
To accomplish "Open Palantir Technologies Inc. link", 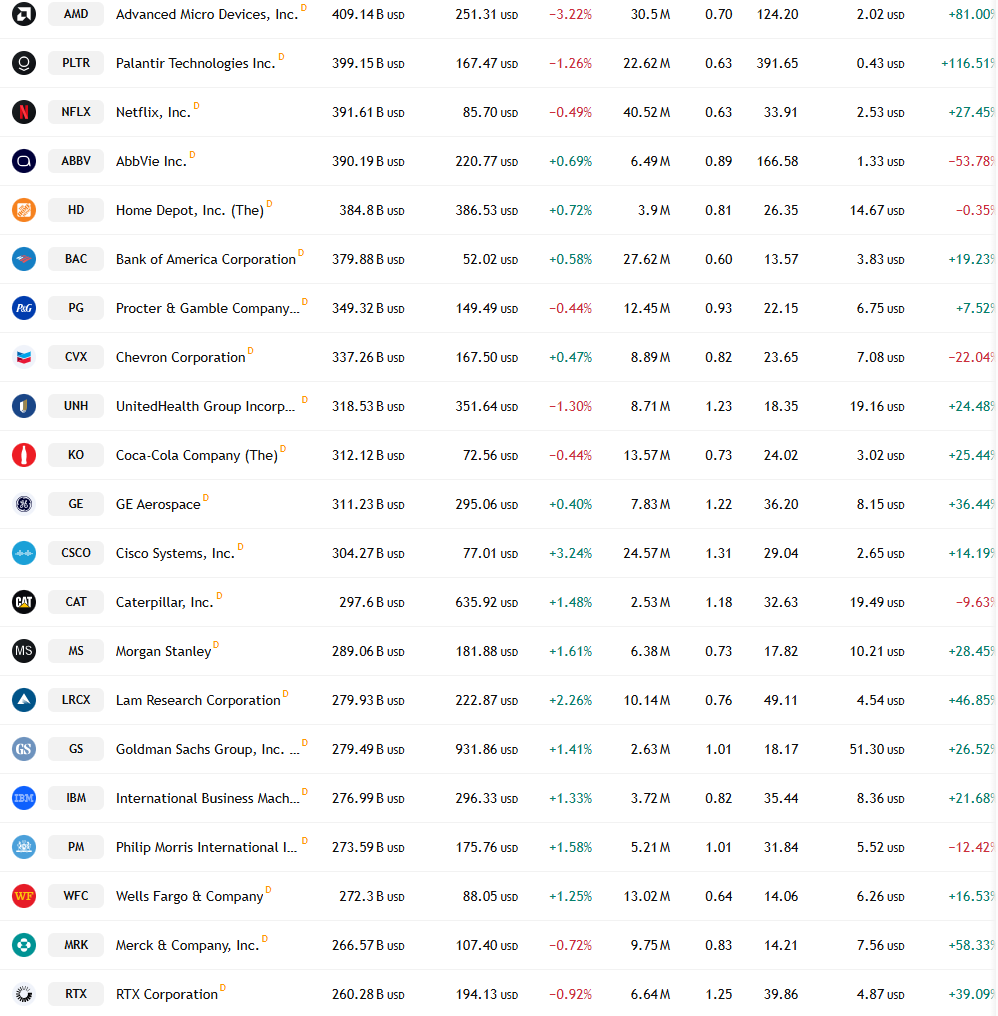I will [x=196, y=64].
